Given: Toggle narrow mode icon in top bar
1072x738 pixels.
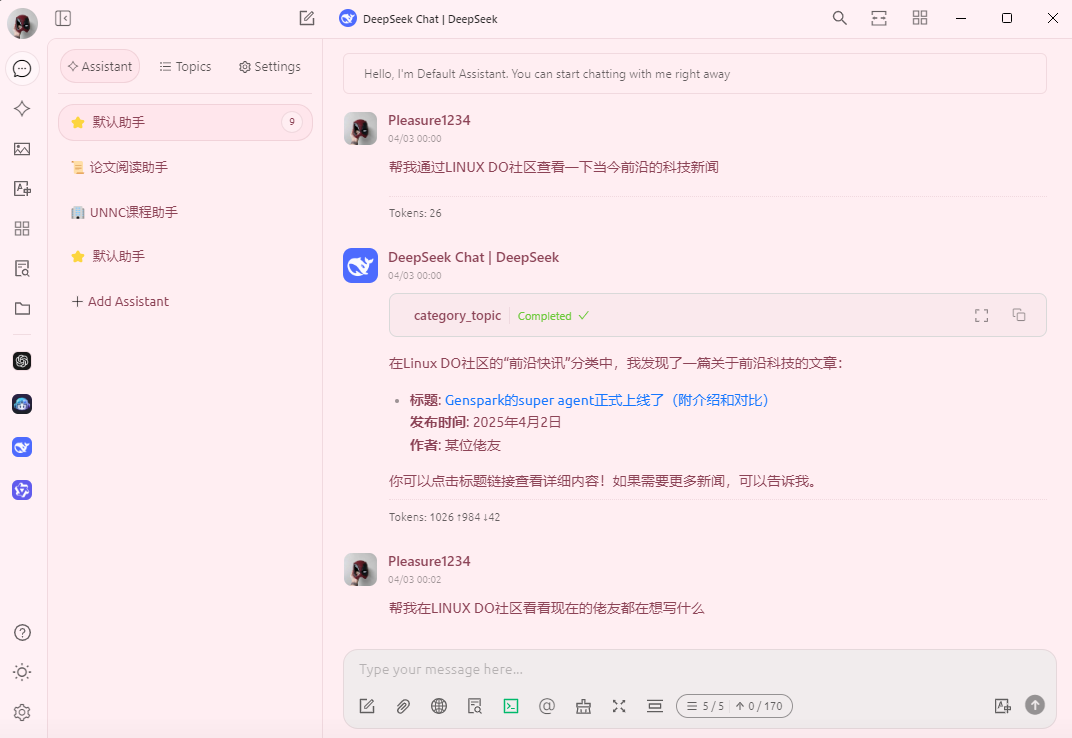Looking at the screenshot, I should 879,18.
